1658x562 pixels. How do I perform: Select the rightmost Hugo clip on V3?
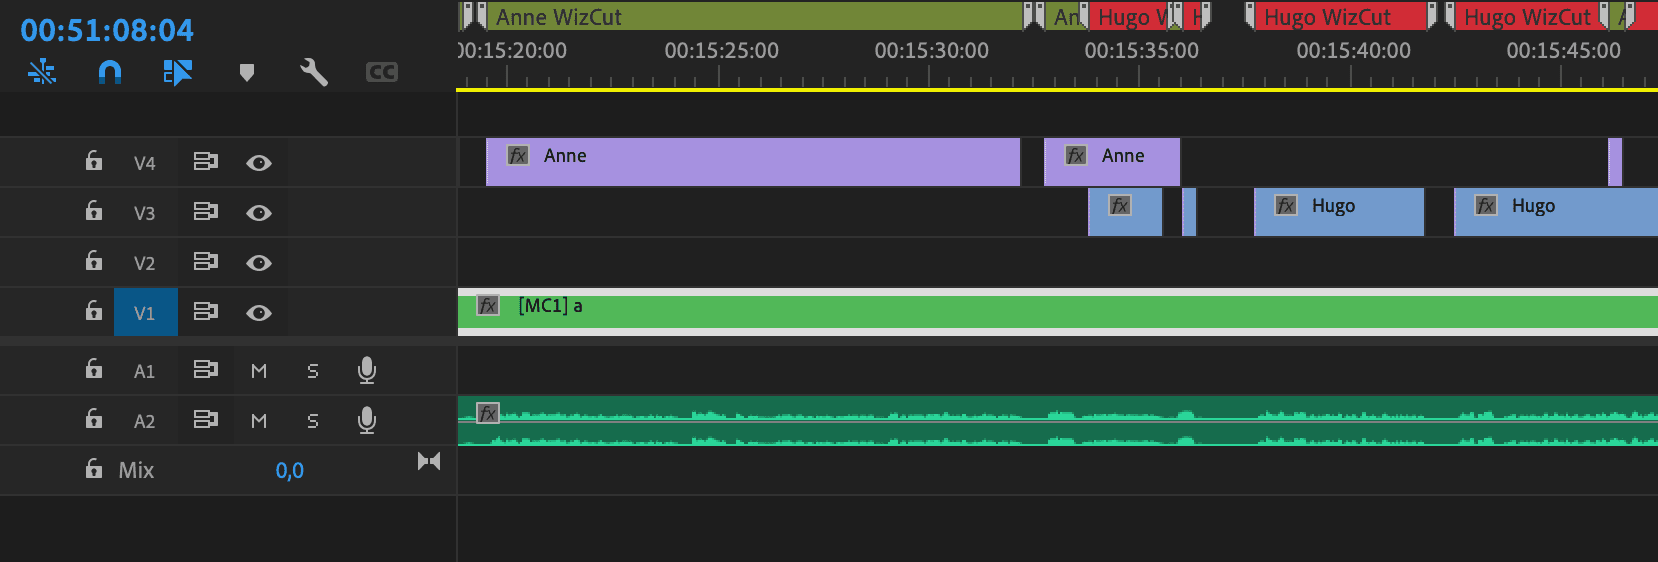coord(1556,212)
